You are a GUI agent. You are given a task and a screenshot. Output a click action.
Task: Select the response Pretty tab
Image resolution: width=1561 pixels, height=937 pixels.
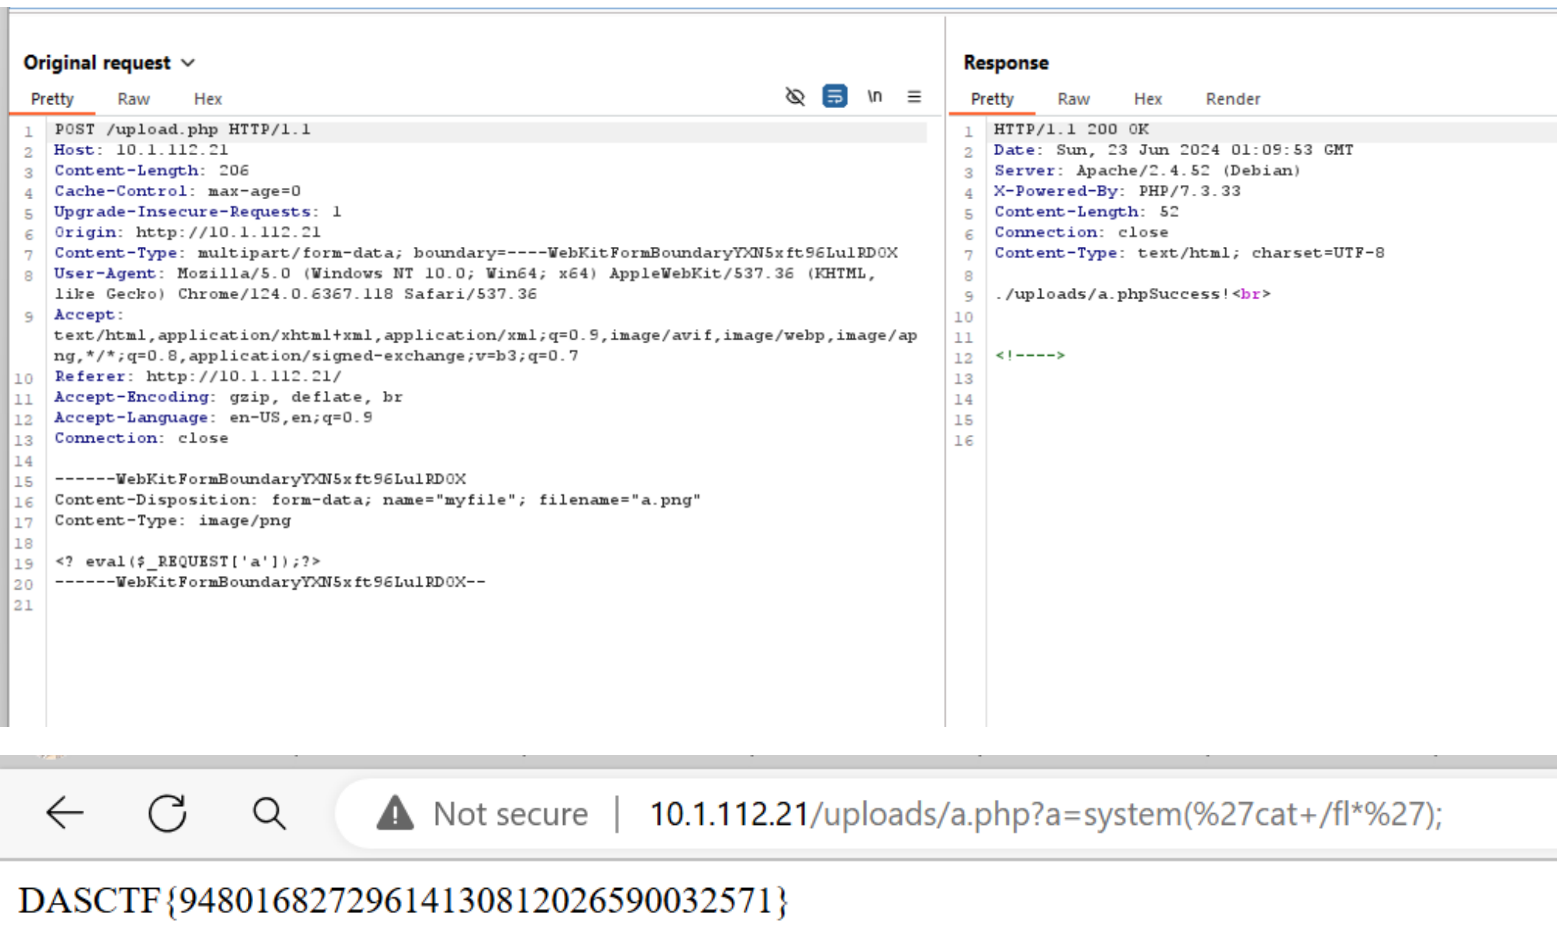(x=992, y=99)
